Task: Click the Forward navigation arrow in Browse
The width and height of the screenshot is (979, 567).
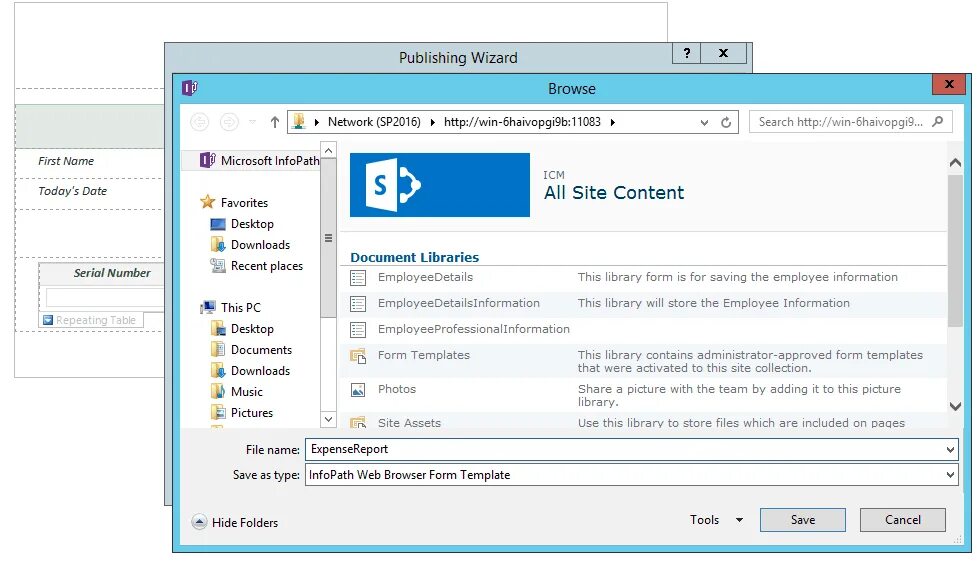Action: tap(229, 122)
